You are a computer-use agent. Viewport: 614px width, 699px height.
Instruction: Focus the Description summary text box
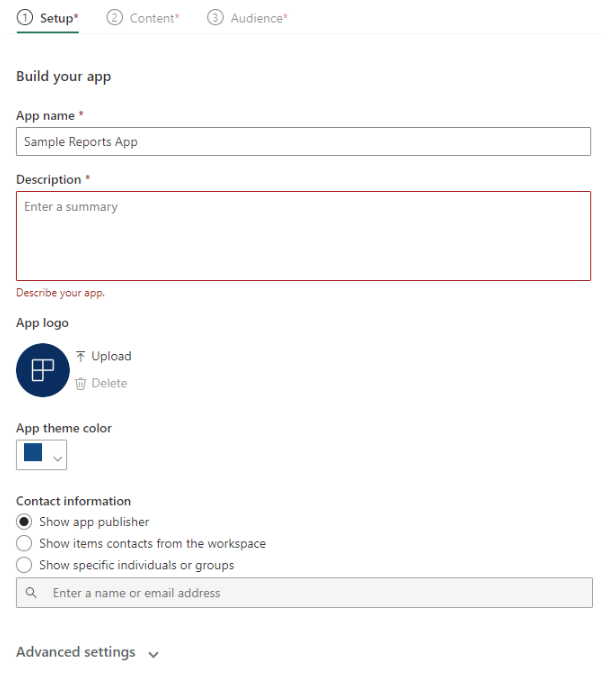tap(303, 236)
